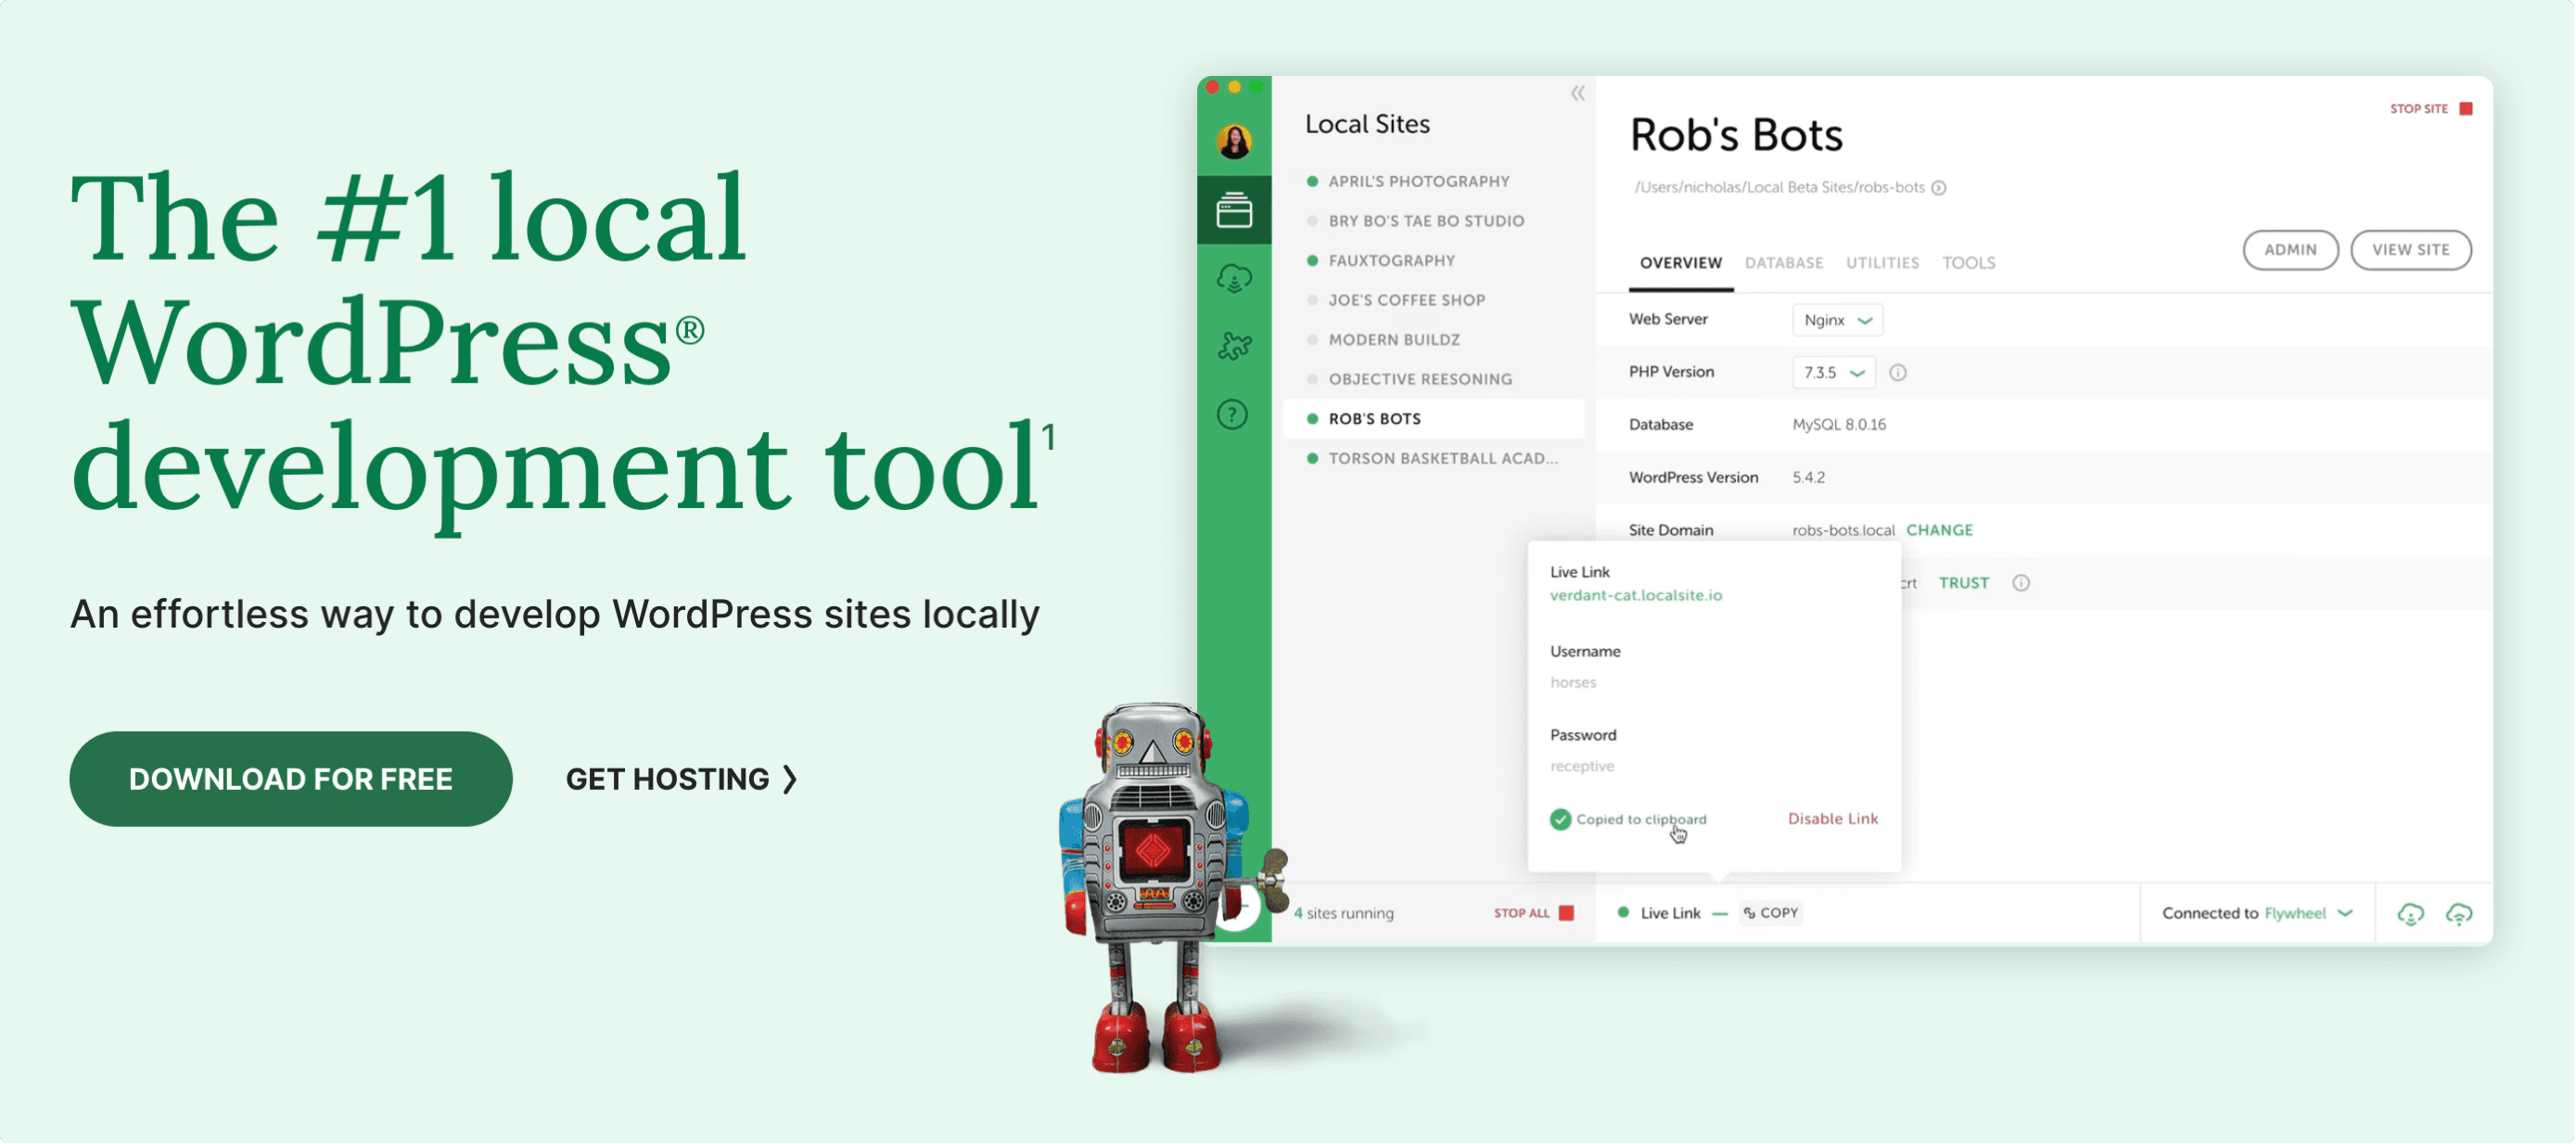Select FAUXTOGRAPHY site
2576x1144 pixels.
(1433, 261)
